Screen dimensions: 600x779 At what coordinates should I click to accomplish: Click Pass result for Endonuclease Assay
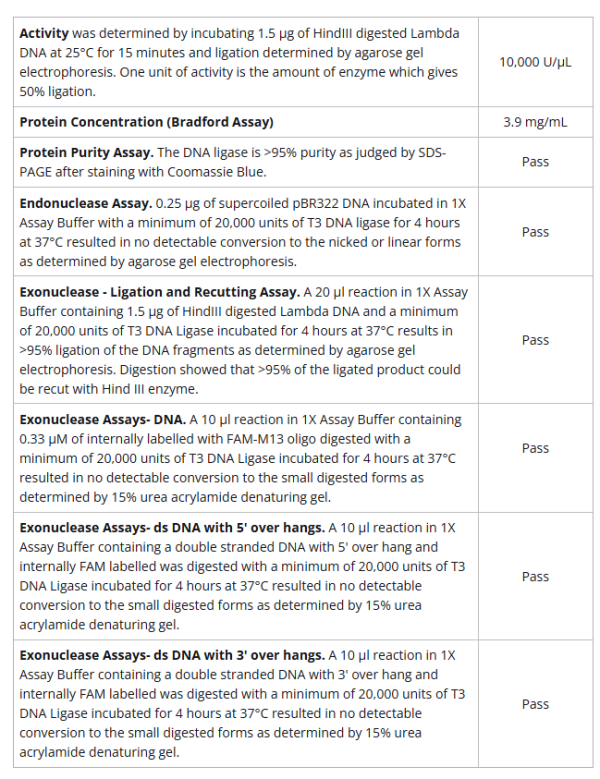coord(535,232)
